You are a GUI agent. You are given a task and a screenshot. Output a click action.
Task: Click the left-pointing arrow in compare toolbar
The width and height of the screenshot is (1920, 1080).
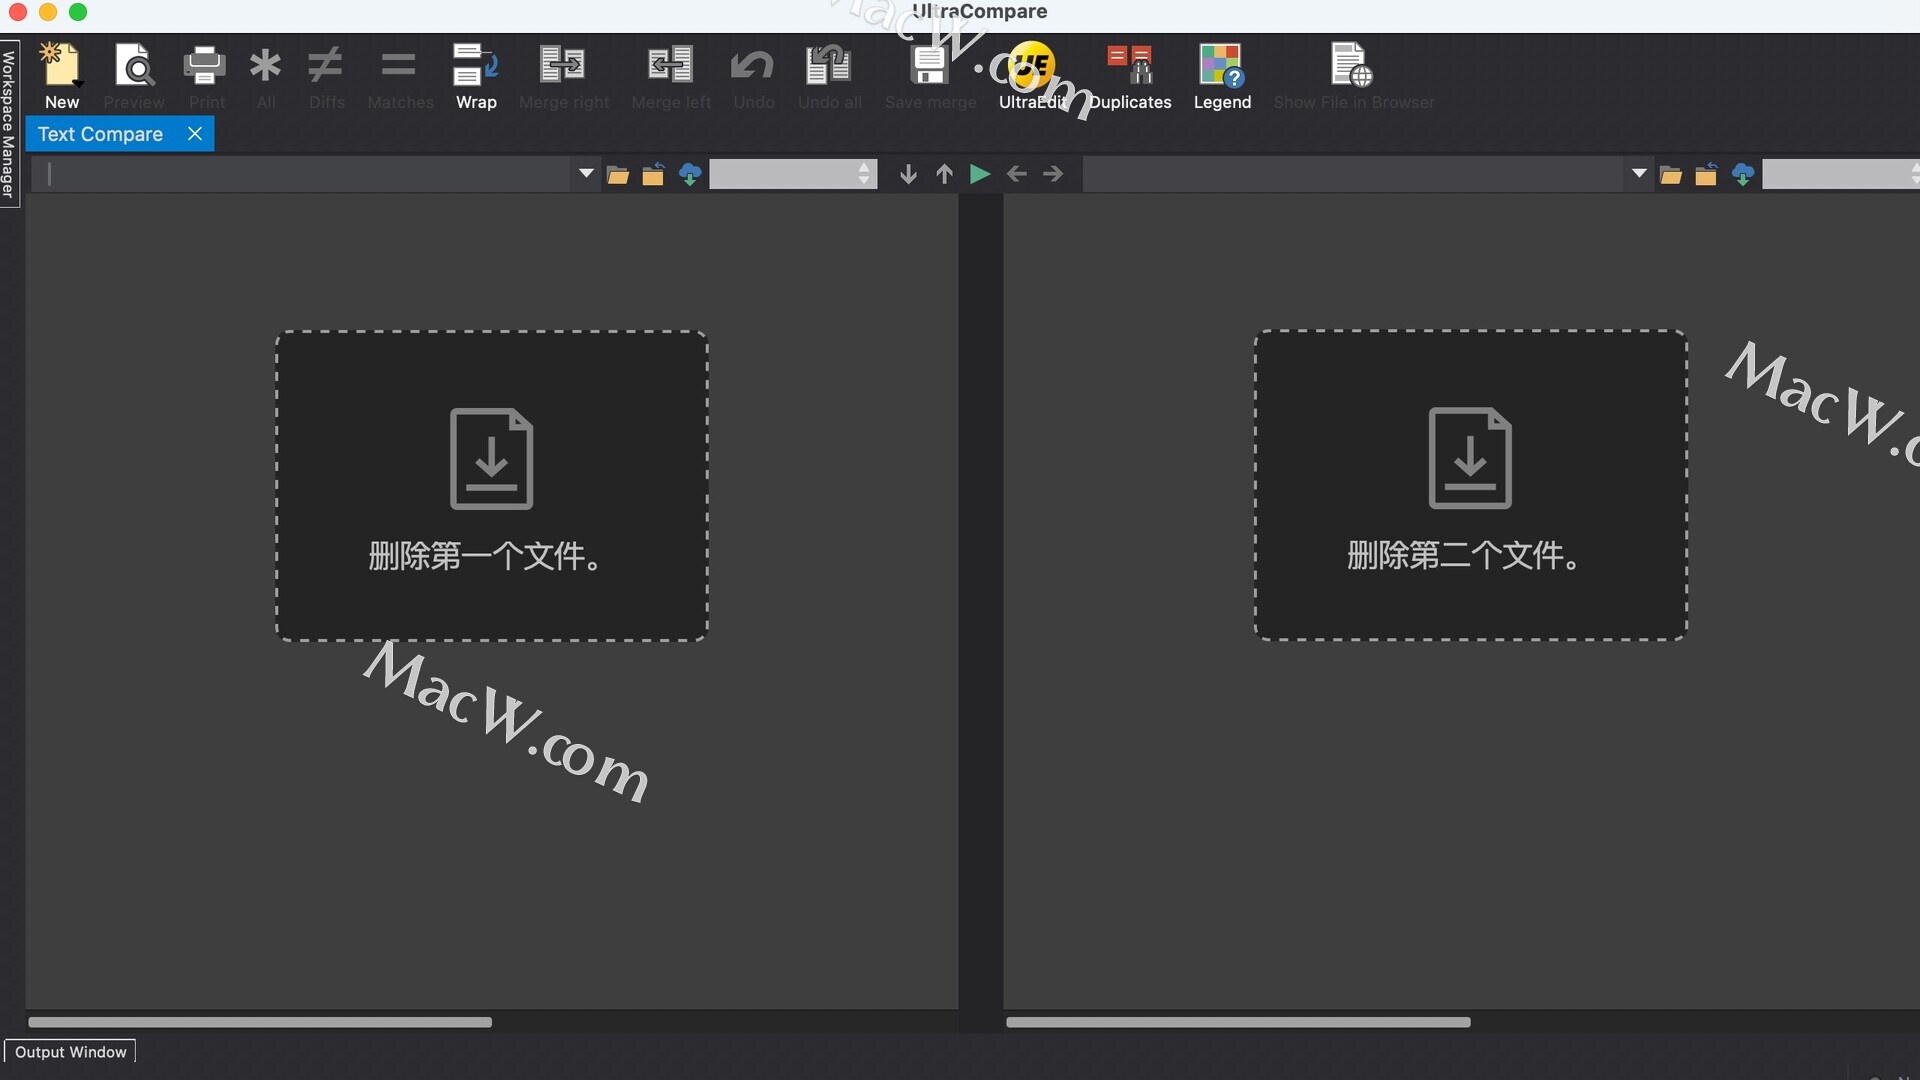1017,174
